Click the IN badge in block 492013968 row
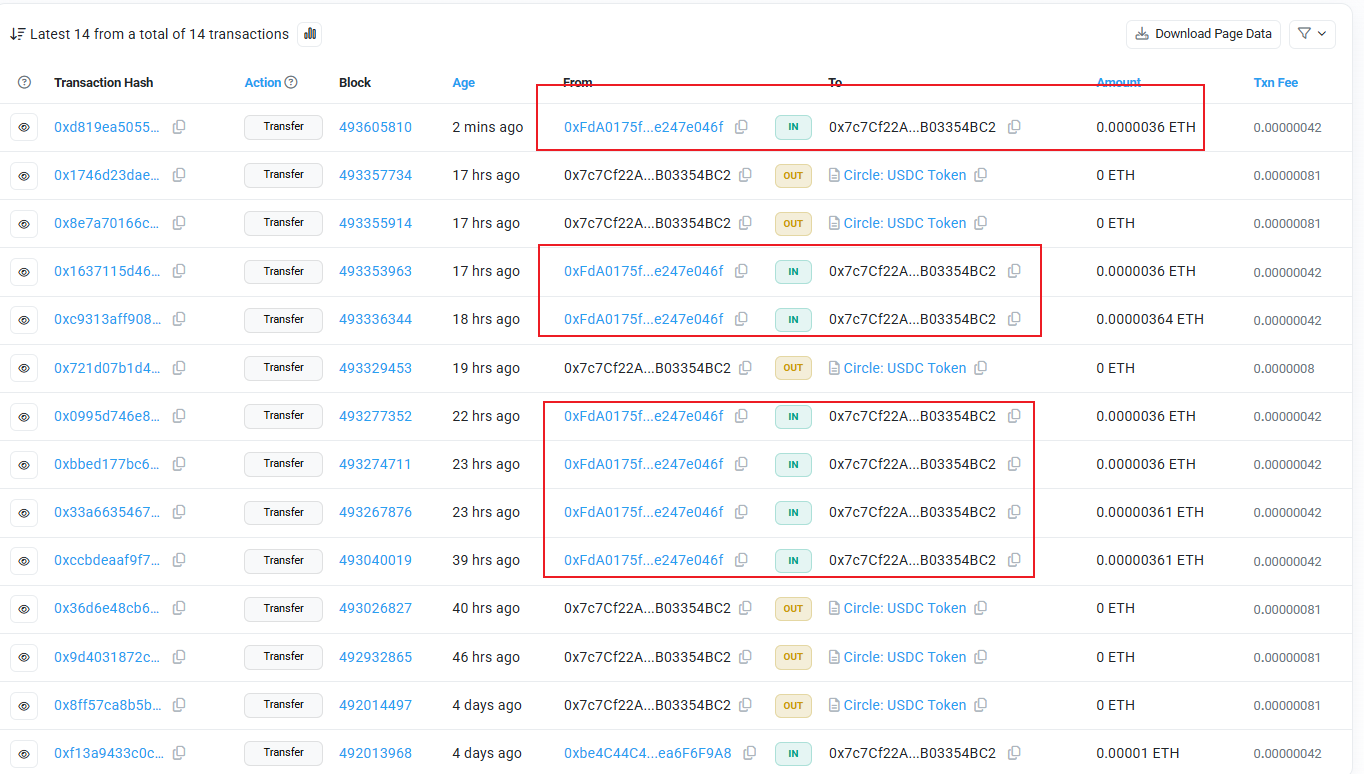The height and width of the screenshot is (774, 1364). tap(793, 753)
